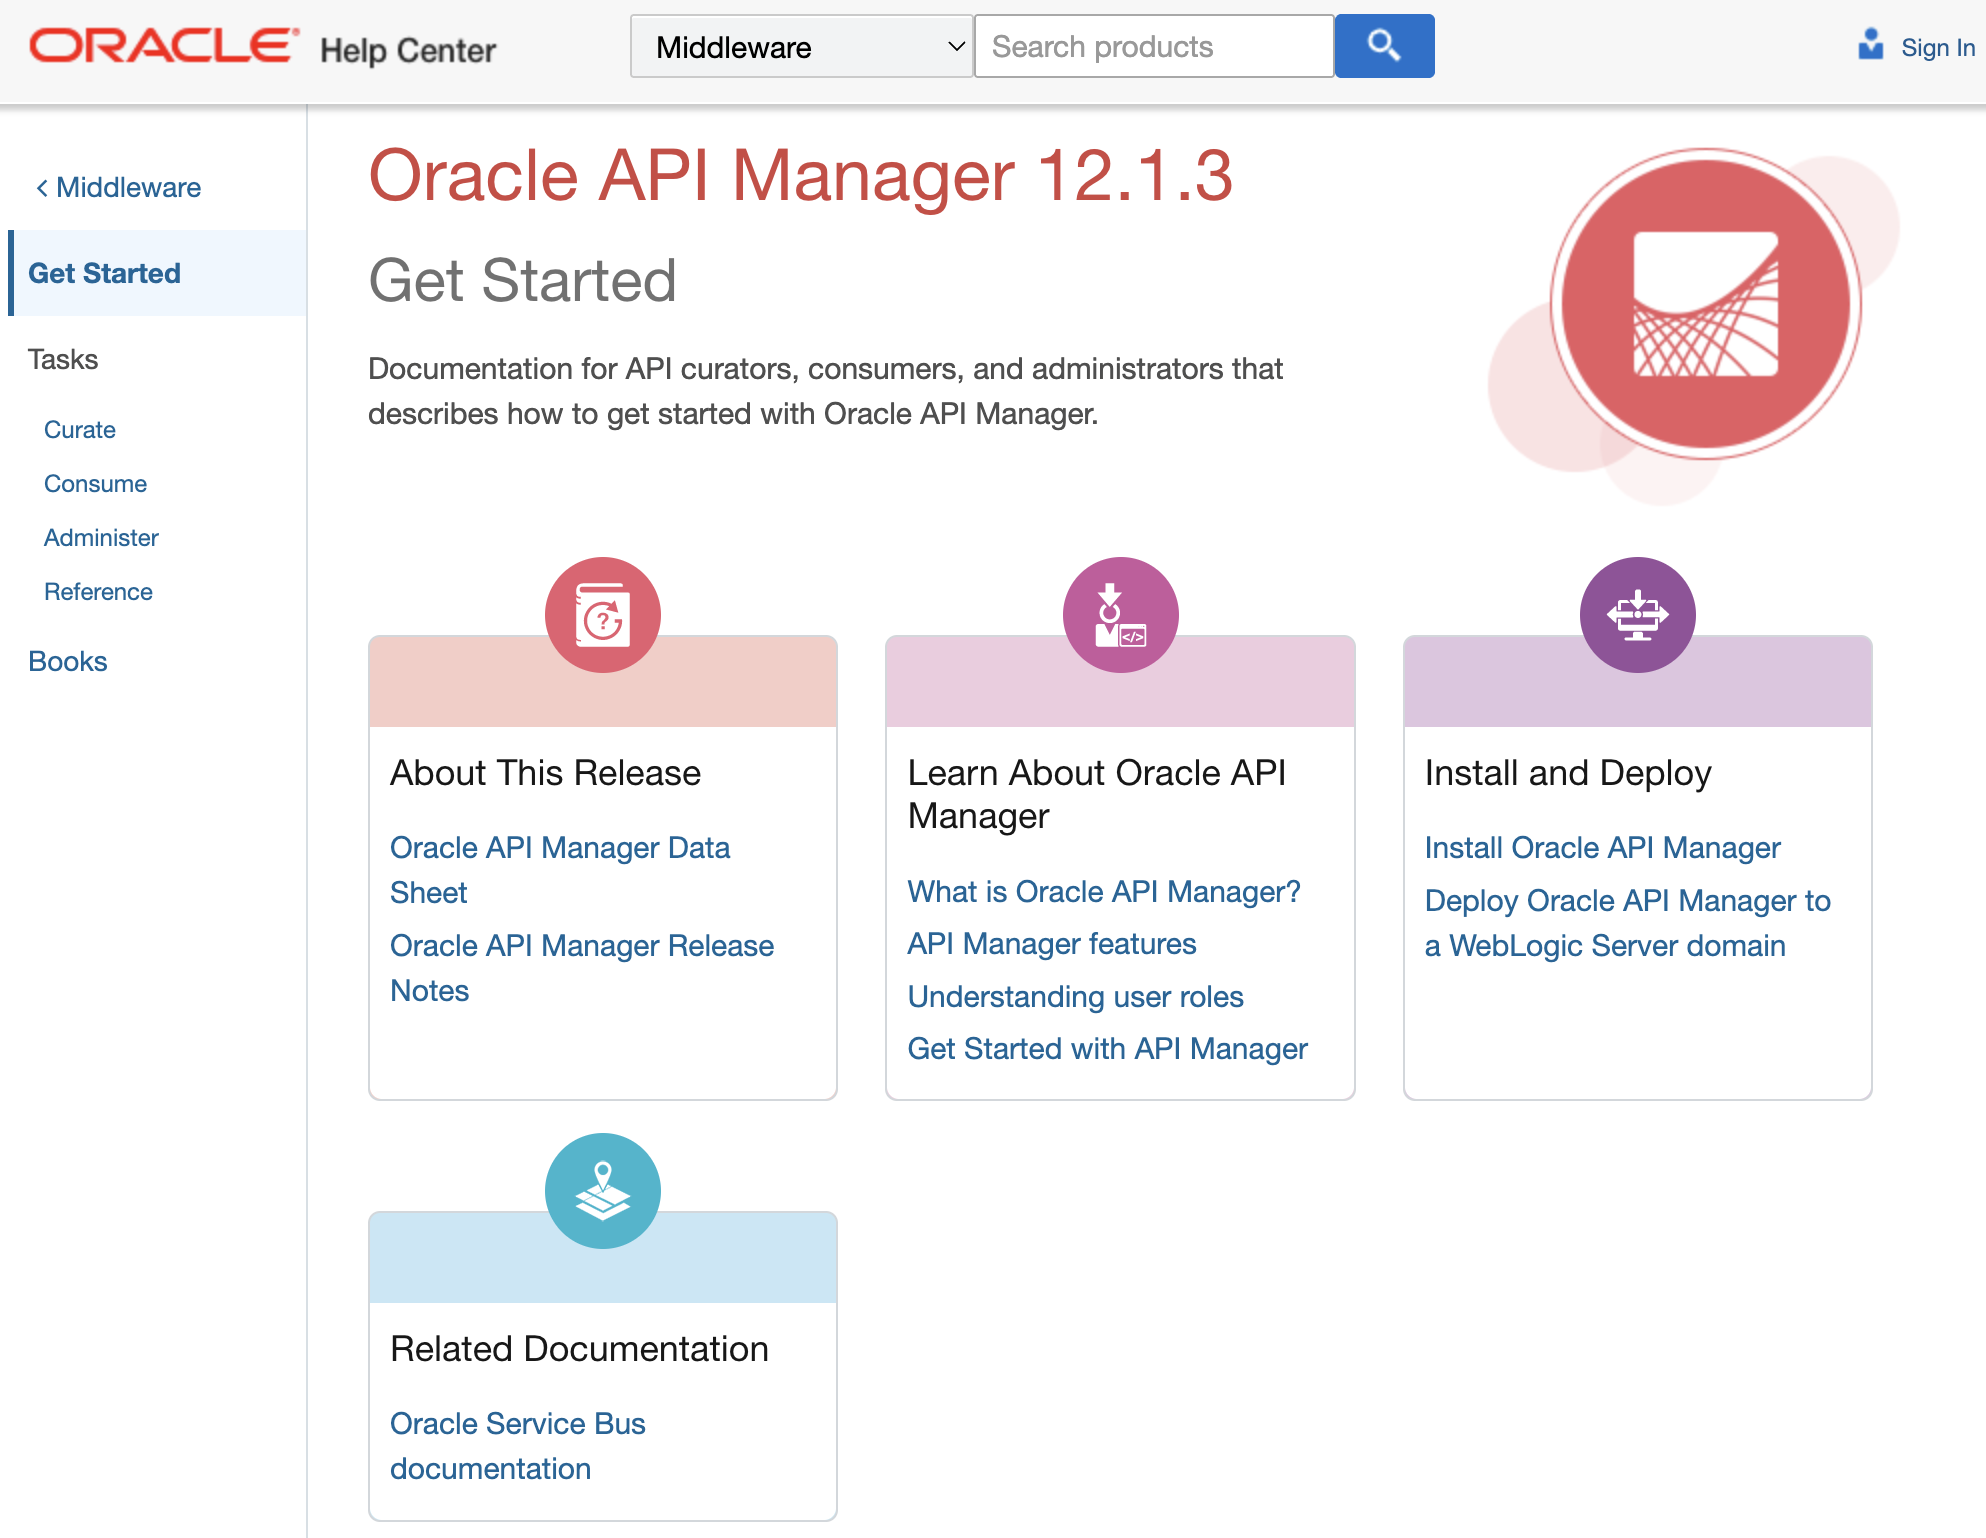The image size is (1986, 1538).
Task: Click the Related Documentation card icon
Action: 603,1191
